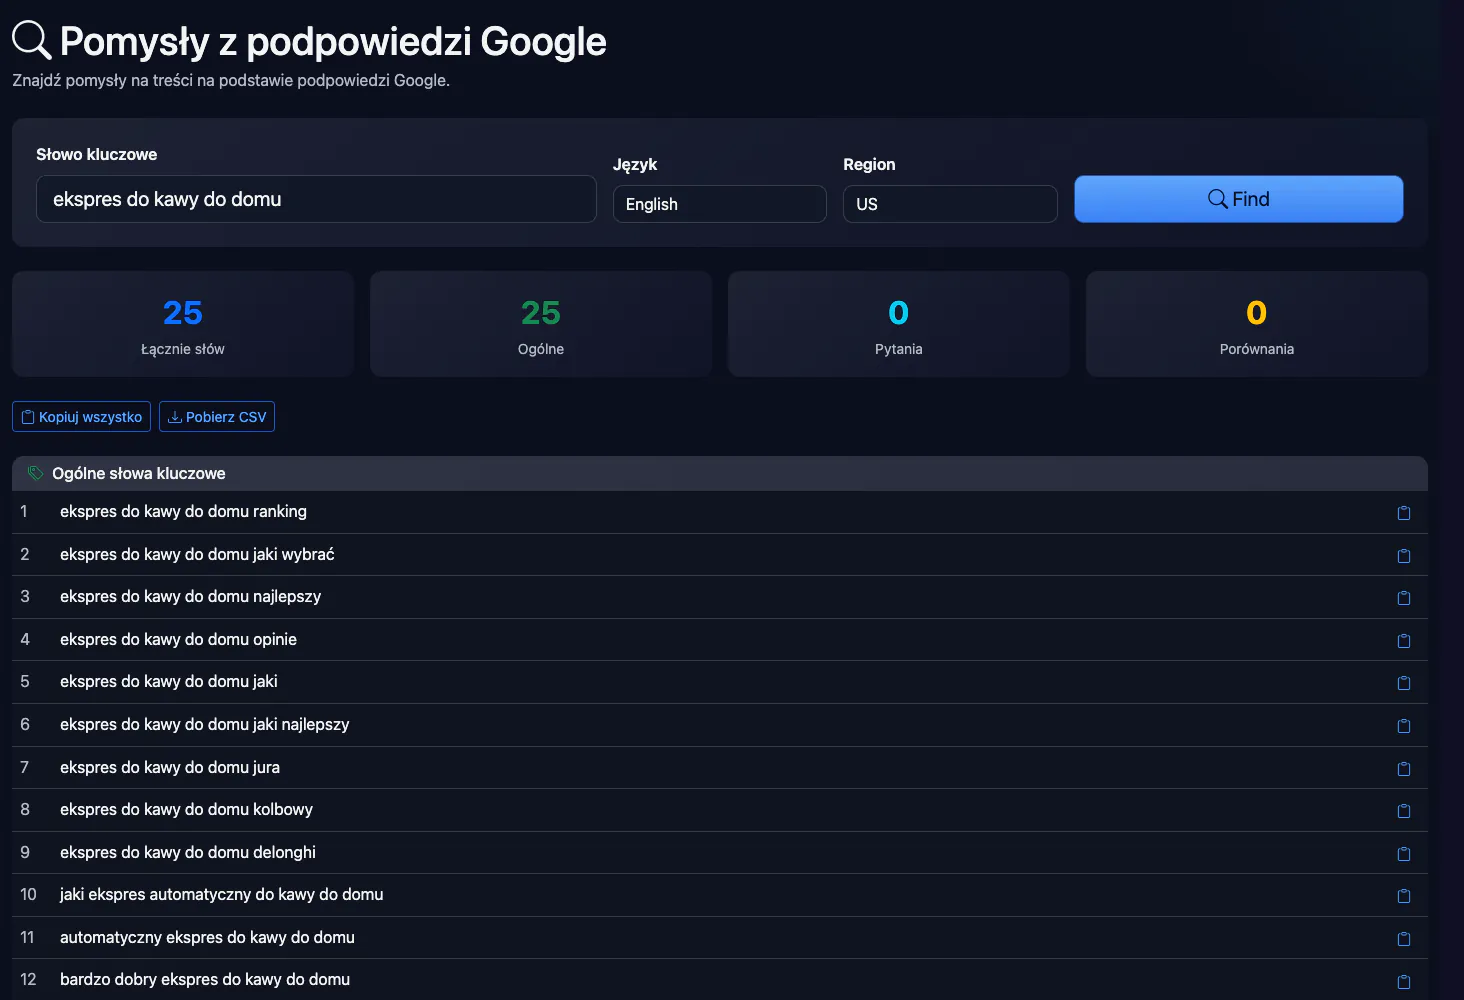Copy keyword 'ekspres do kawy do domu jaki wybrać'
The height and width of the screenshot is (1000, 1464).
click(1404, 556)
